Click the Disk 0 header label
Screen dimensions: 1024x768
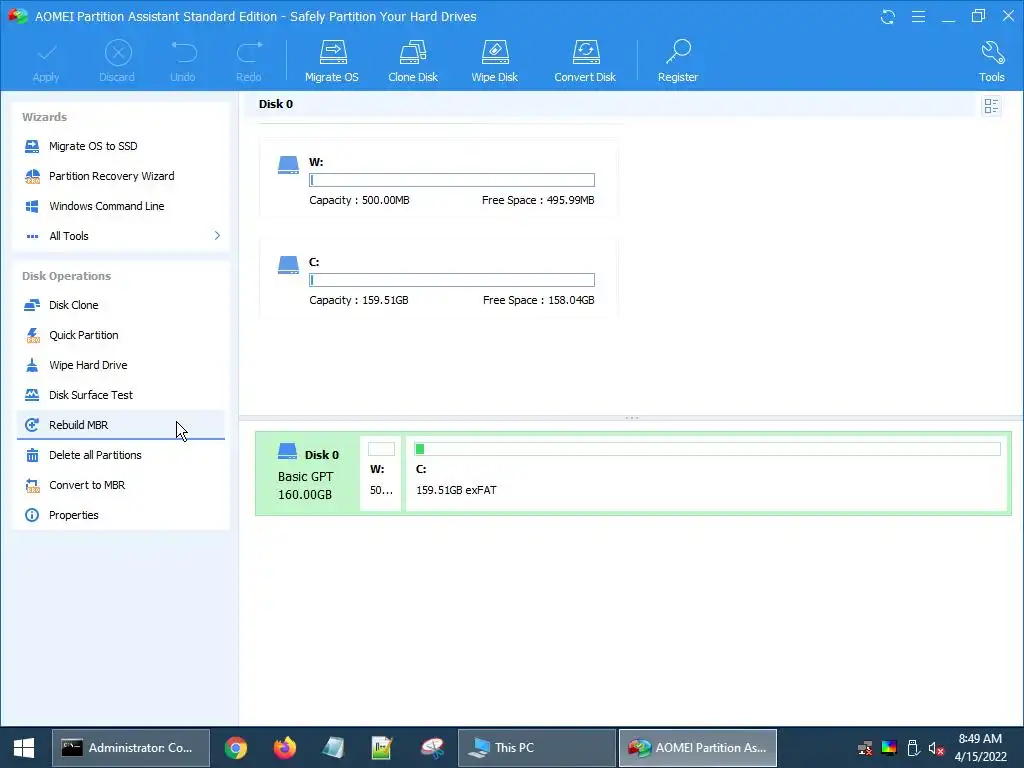[276, 104]
